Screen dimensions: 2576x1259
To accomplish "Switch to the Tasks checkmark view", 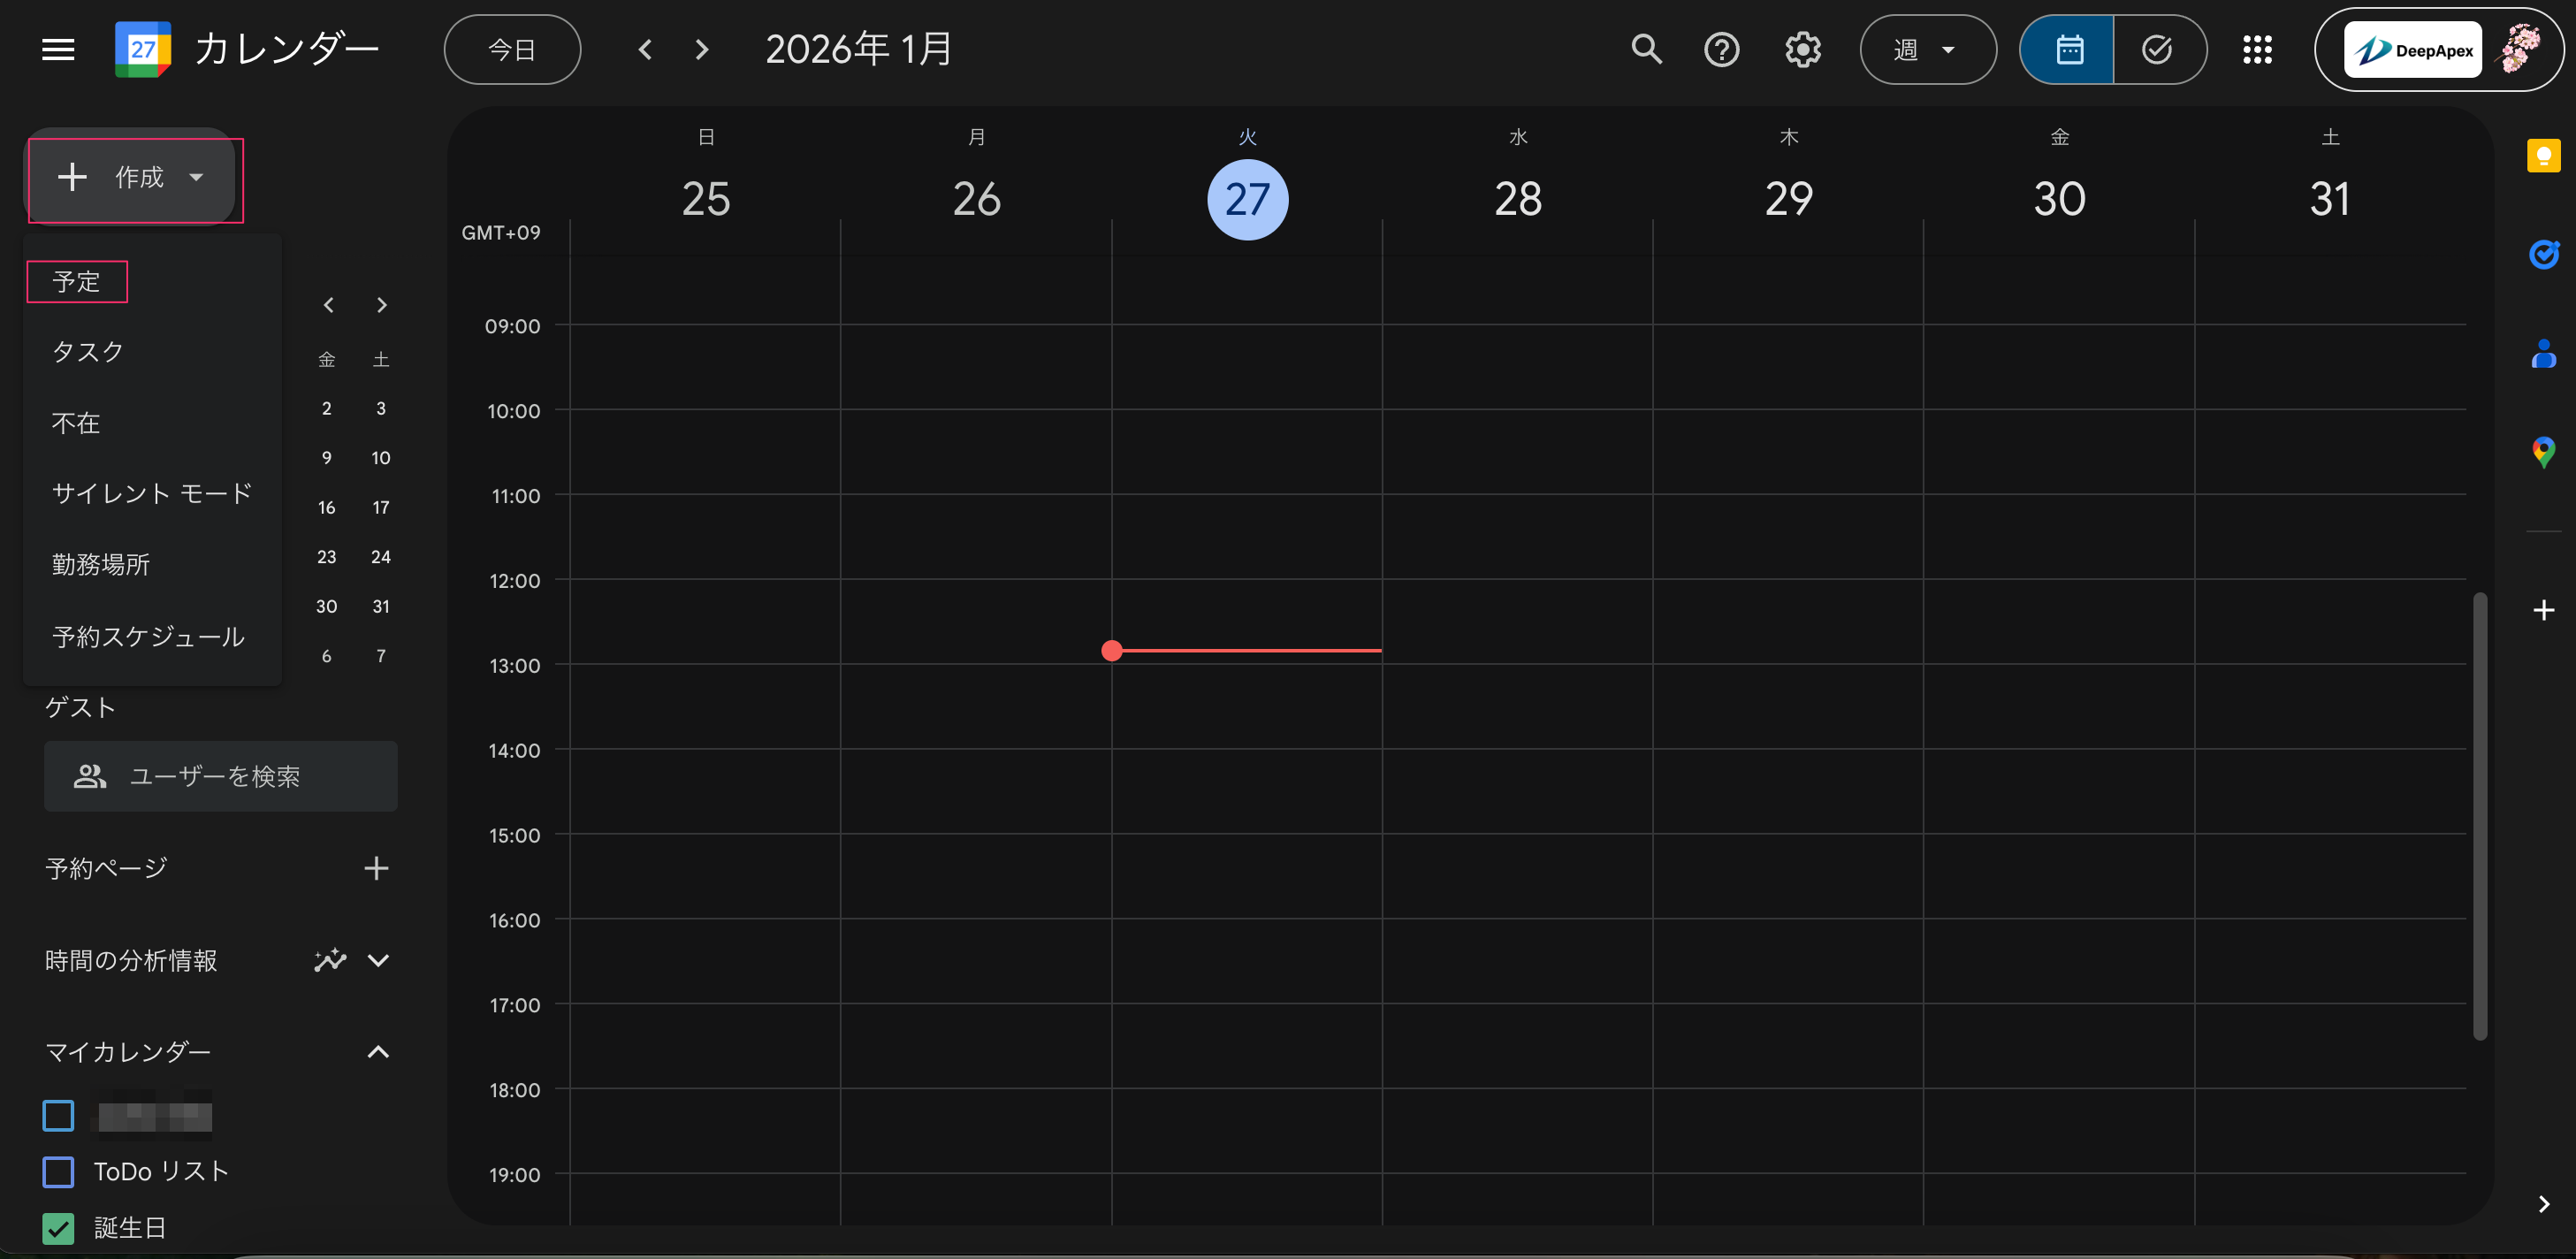I will tap(2157, 49).
